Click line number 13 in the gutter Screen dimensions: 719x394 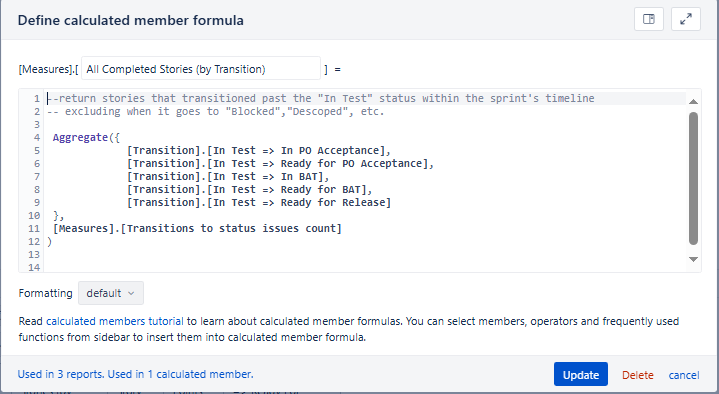(34, 255)
